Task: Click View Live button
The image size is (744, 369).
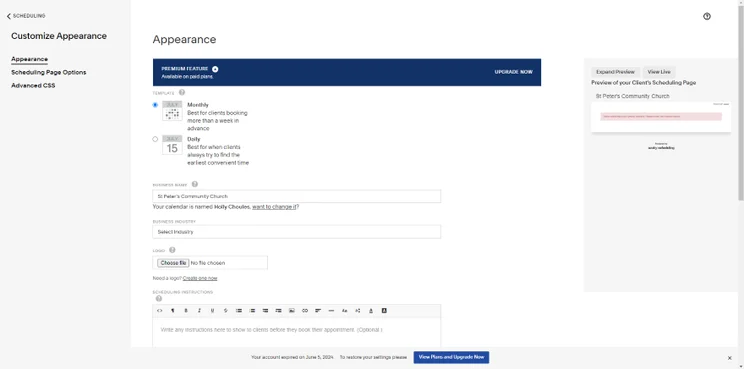Action: [659, 72]
